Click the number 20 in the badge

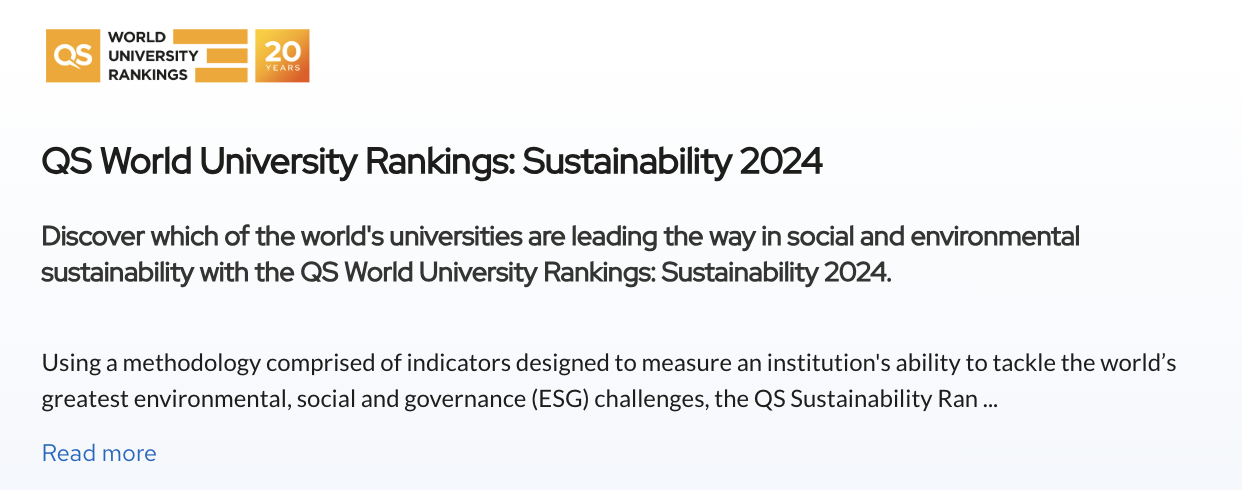[283, 51]
